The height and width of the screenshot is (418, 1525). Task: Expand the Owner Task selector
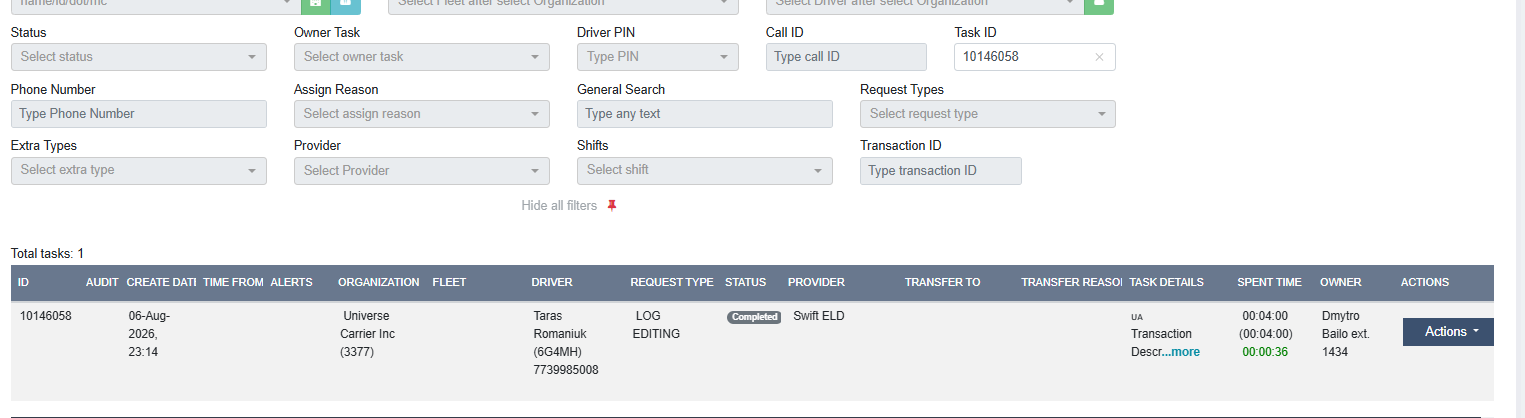pos(422,57)
